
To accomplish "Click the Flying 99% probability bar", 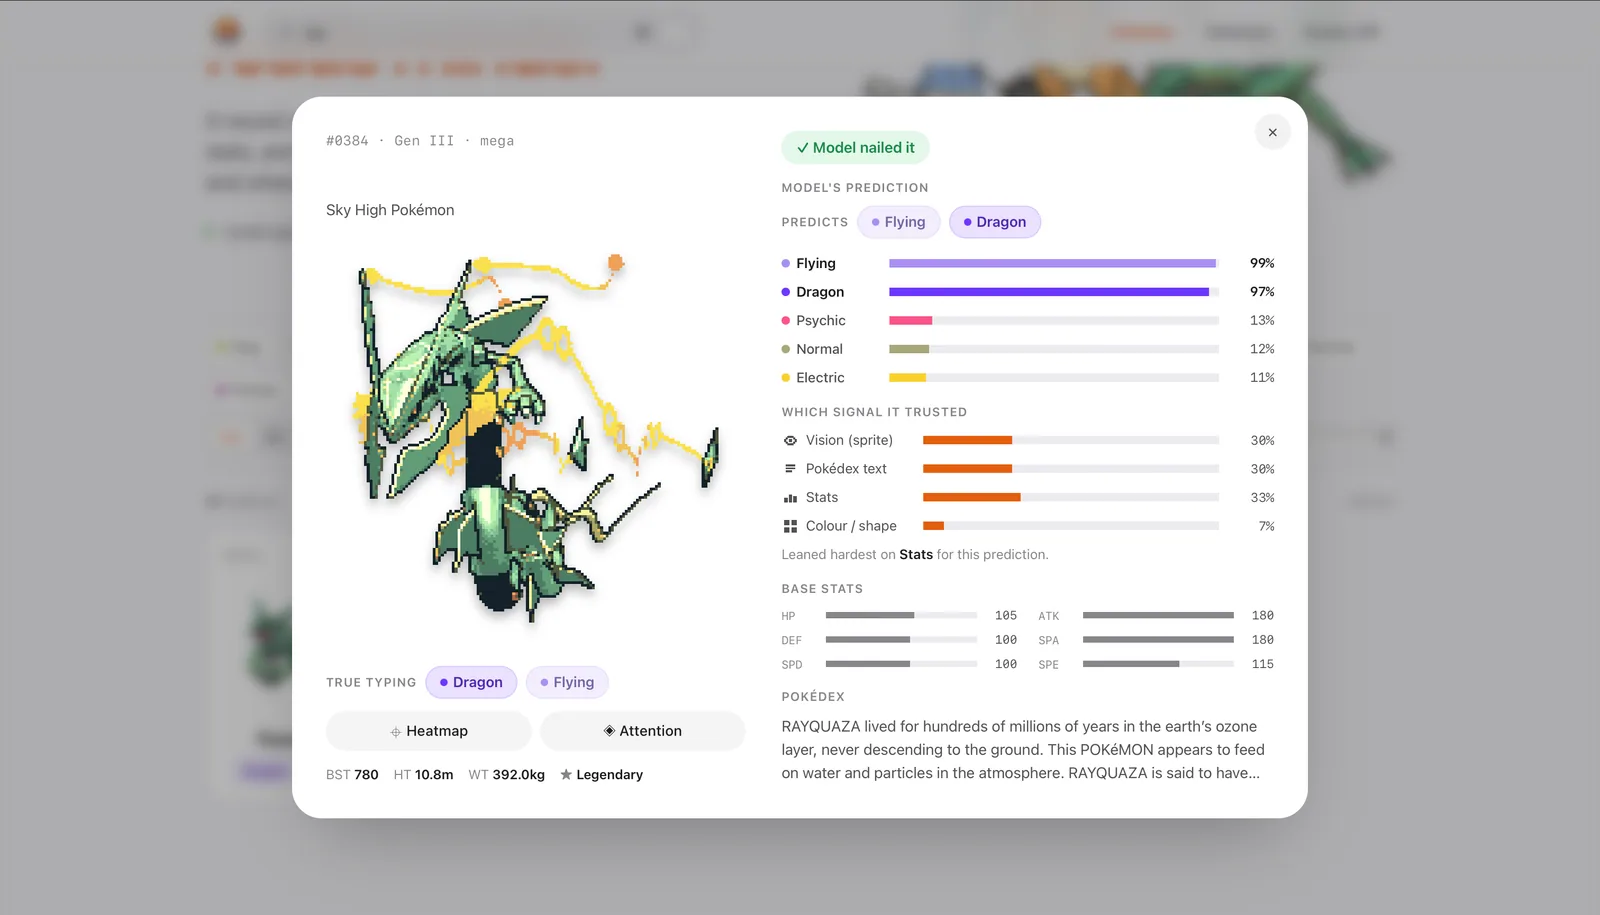I will point(1054,263).
